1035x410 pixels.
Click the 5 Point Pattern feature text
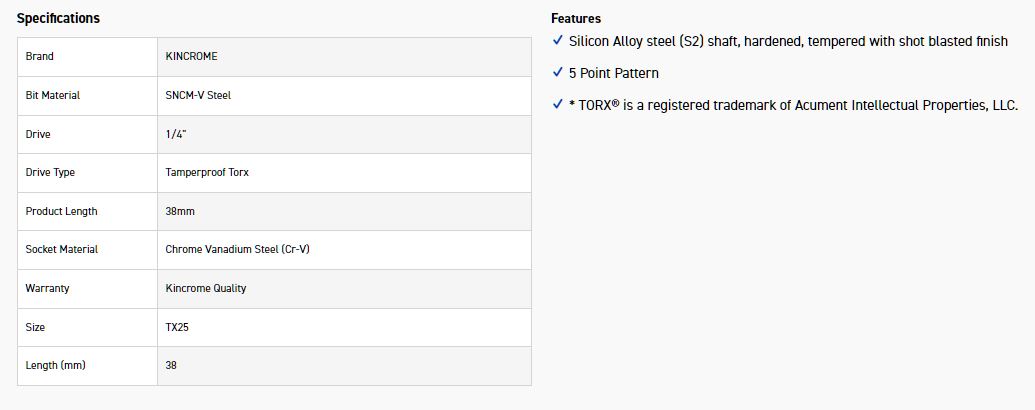(x=614, y=73)
